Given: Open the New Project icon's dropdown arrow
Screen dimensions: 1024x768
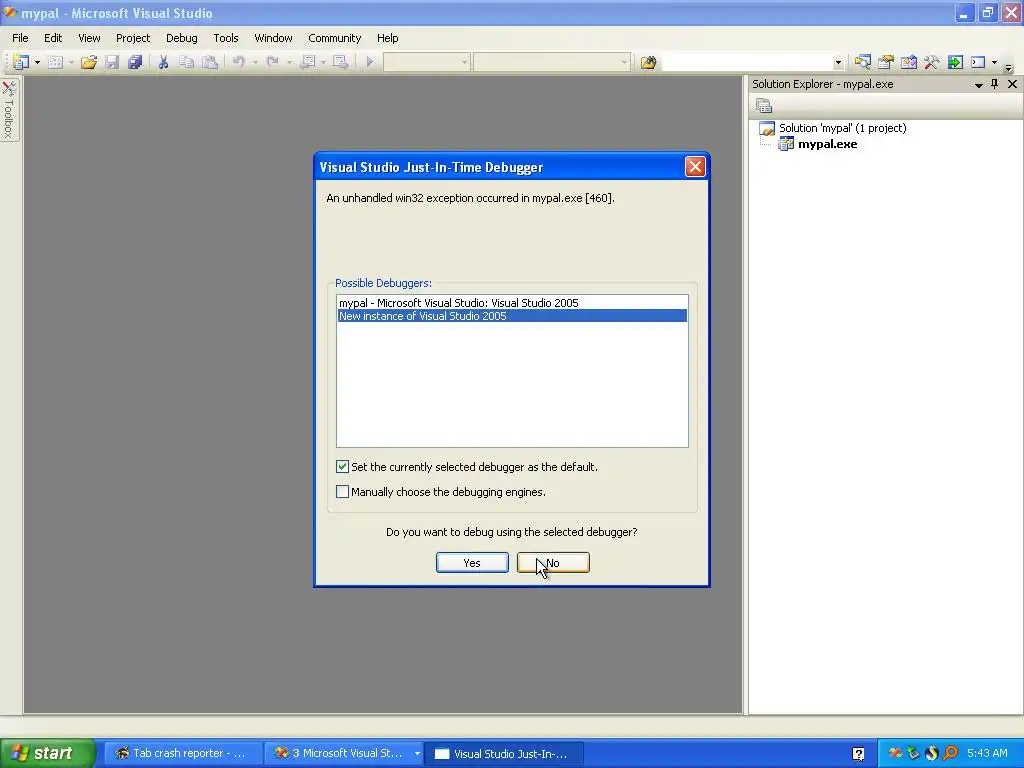Looking at the screenshot, I should coord(37,62).
